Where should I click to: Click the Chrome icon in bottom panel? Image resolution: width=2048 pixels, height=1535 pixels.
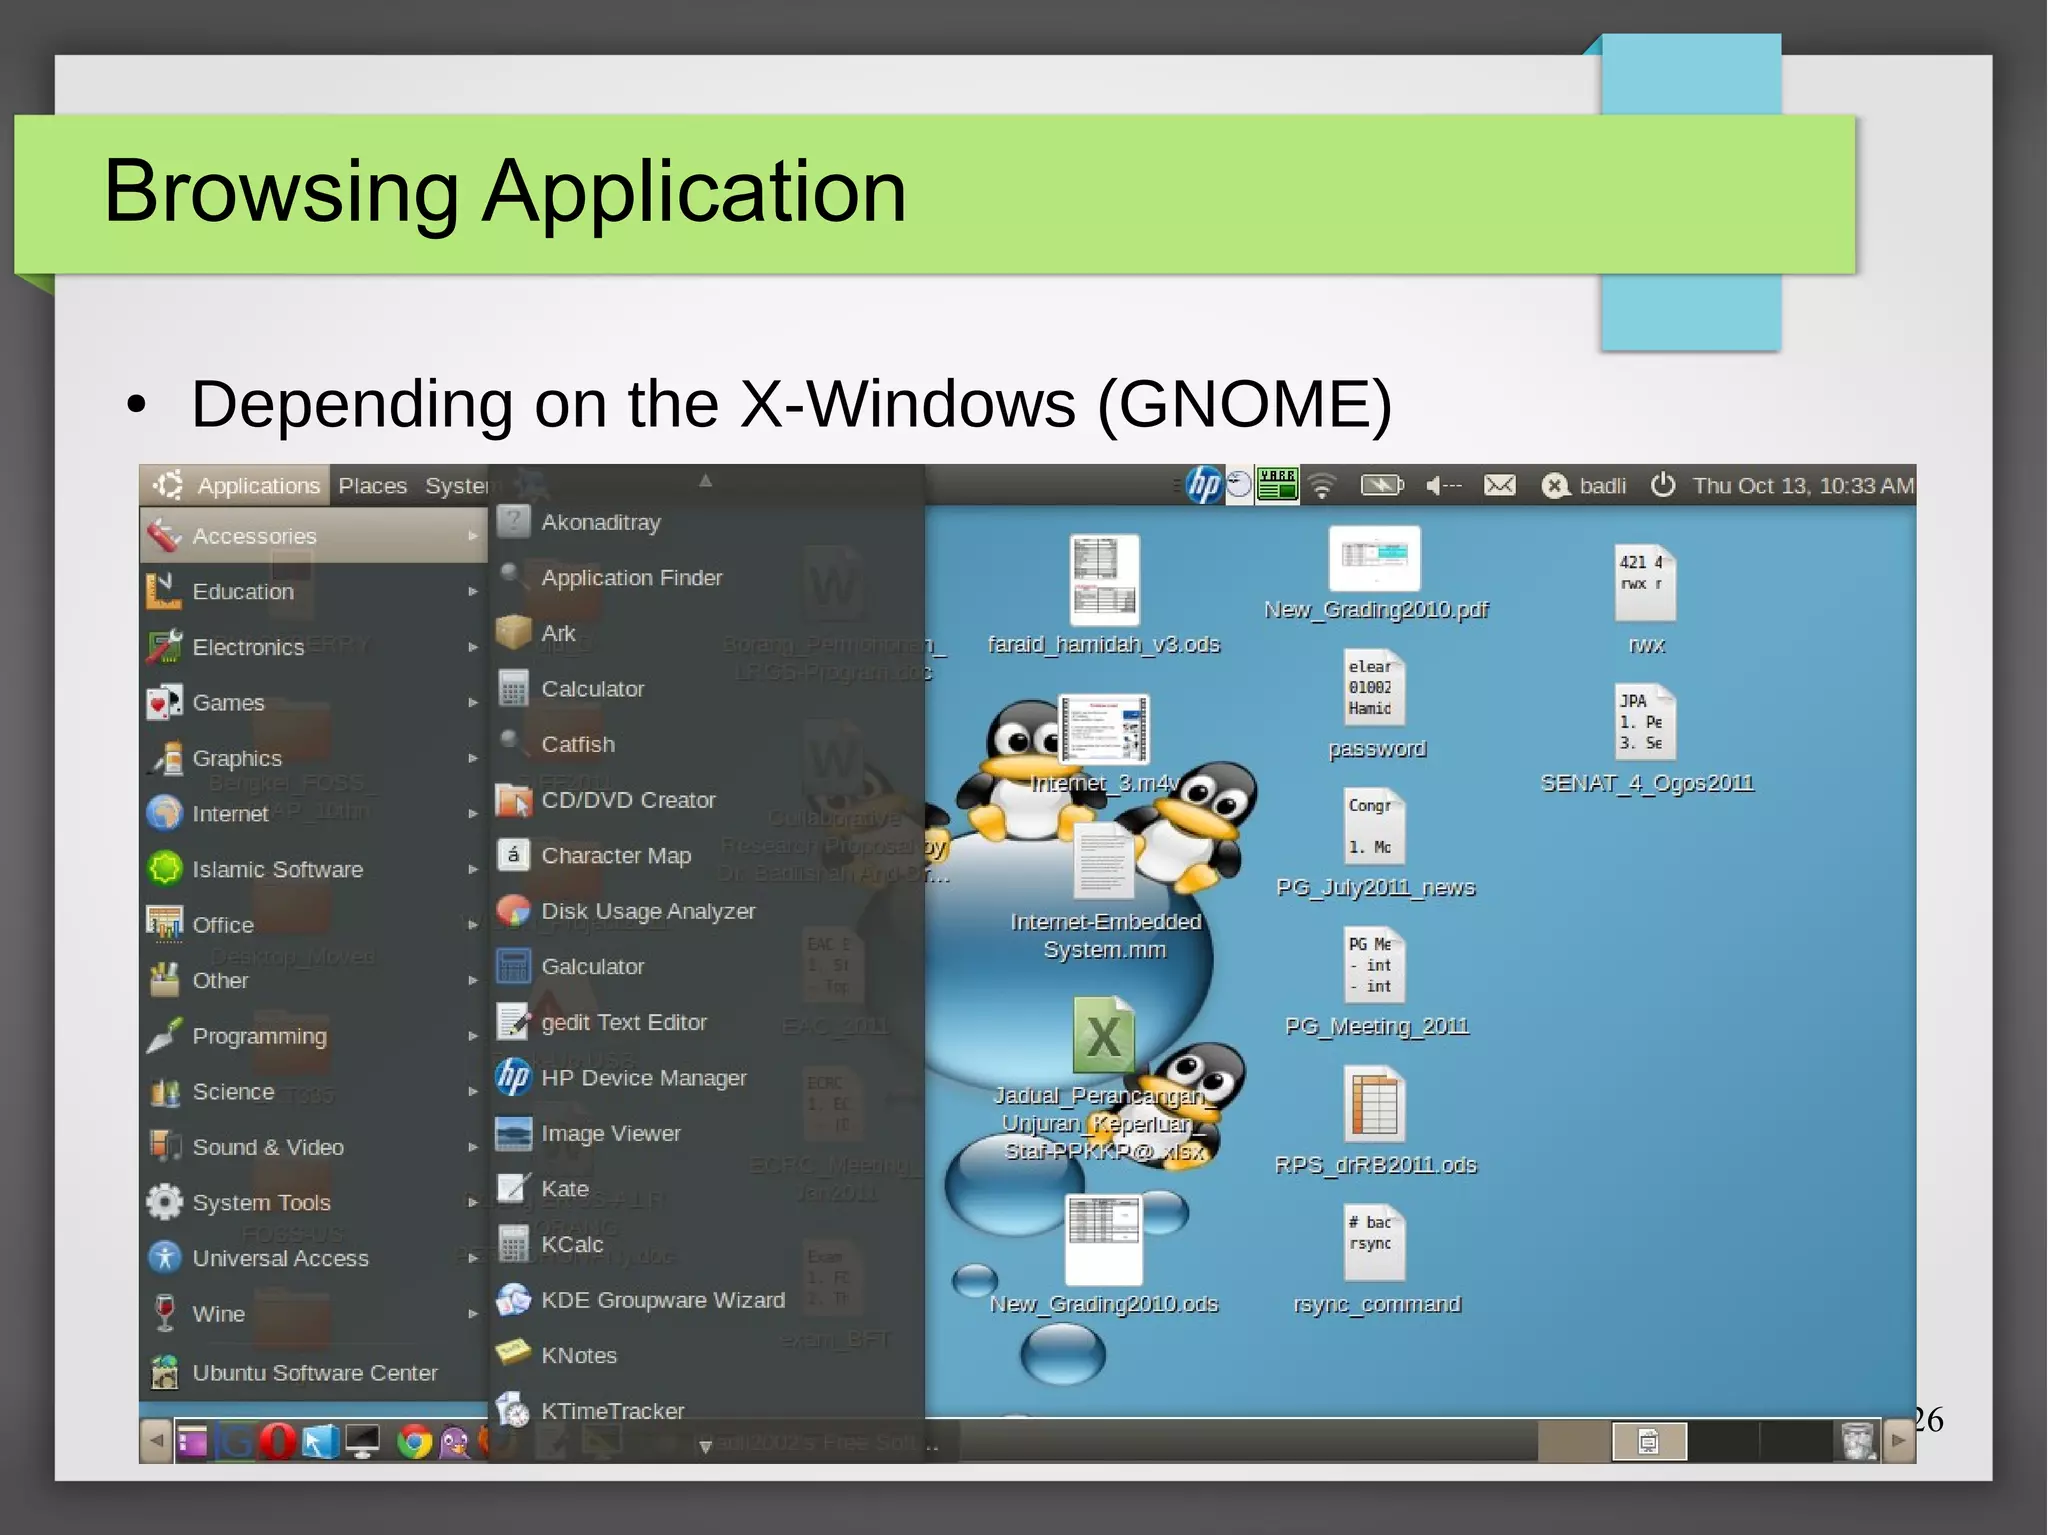point(414,1441)
